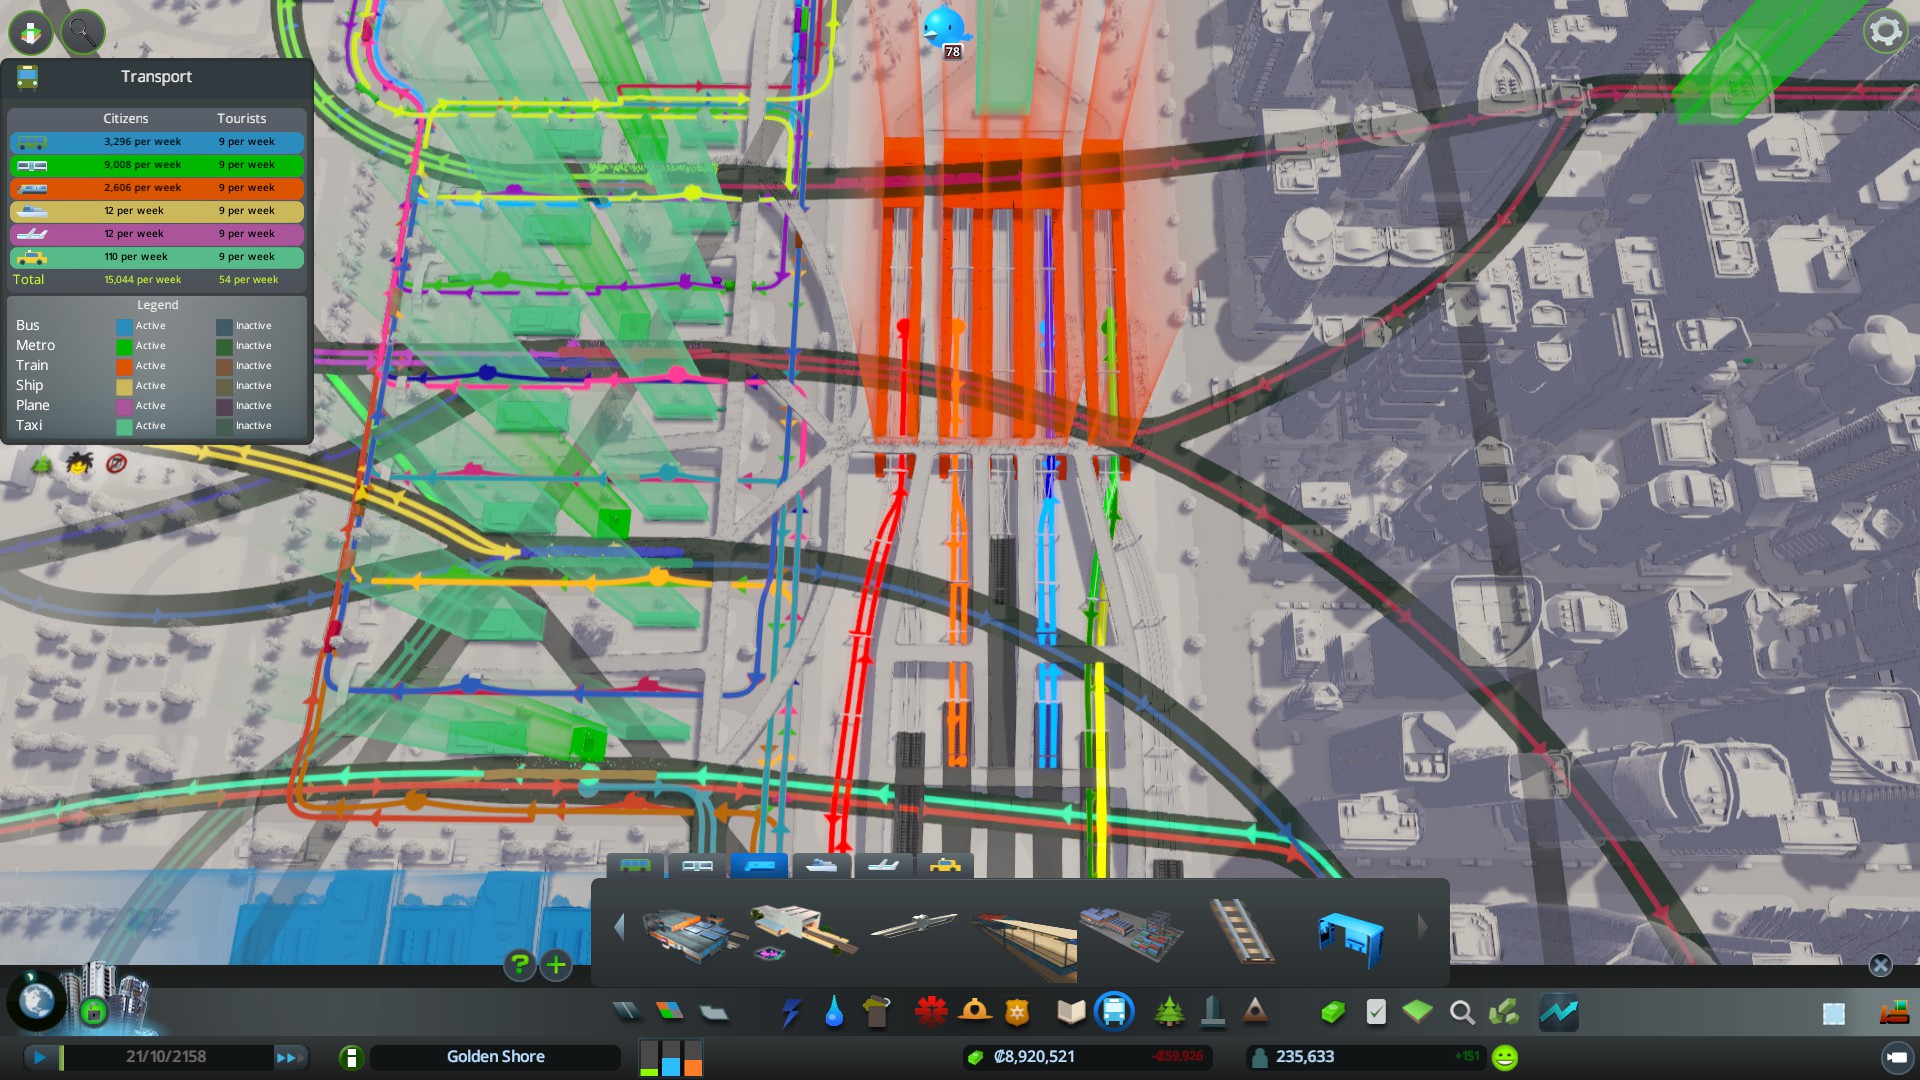The image size is (1920, 1080).
Task: Click the Golden Shore city name
Action: pos(495,1057)
